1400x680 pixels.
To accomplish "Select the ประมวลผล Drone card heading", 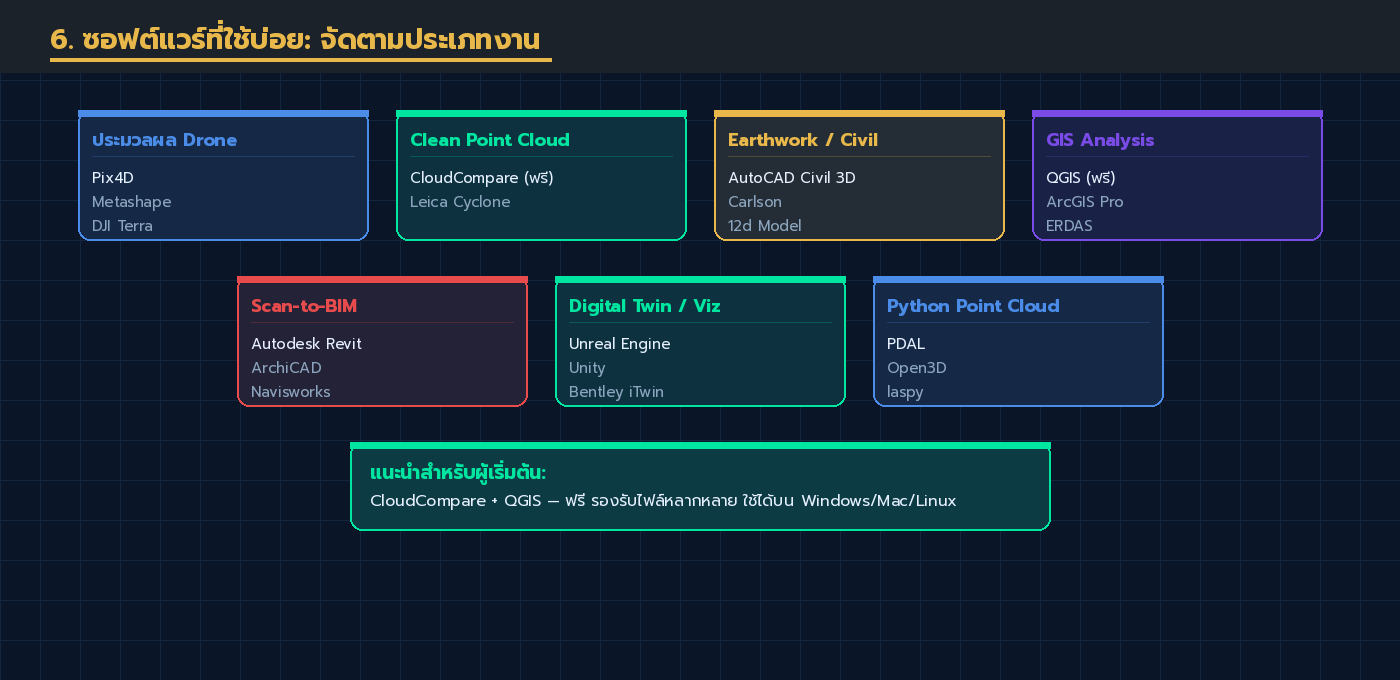I will point(165,140).
